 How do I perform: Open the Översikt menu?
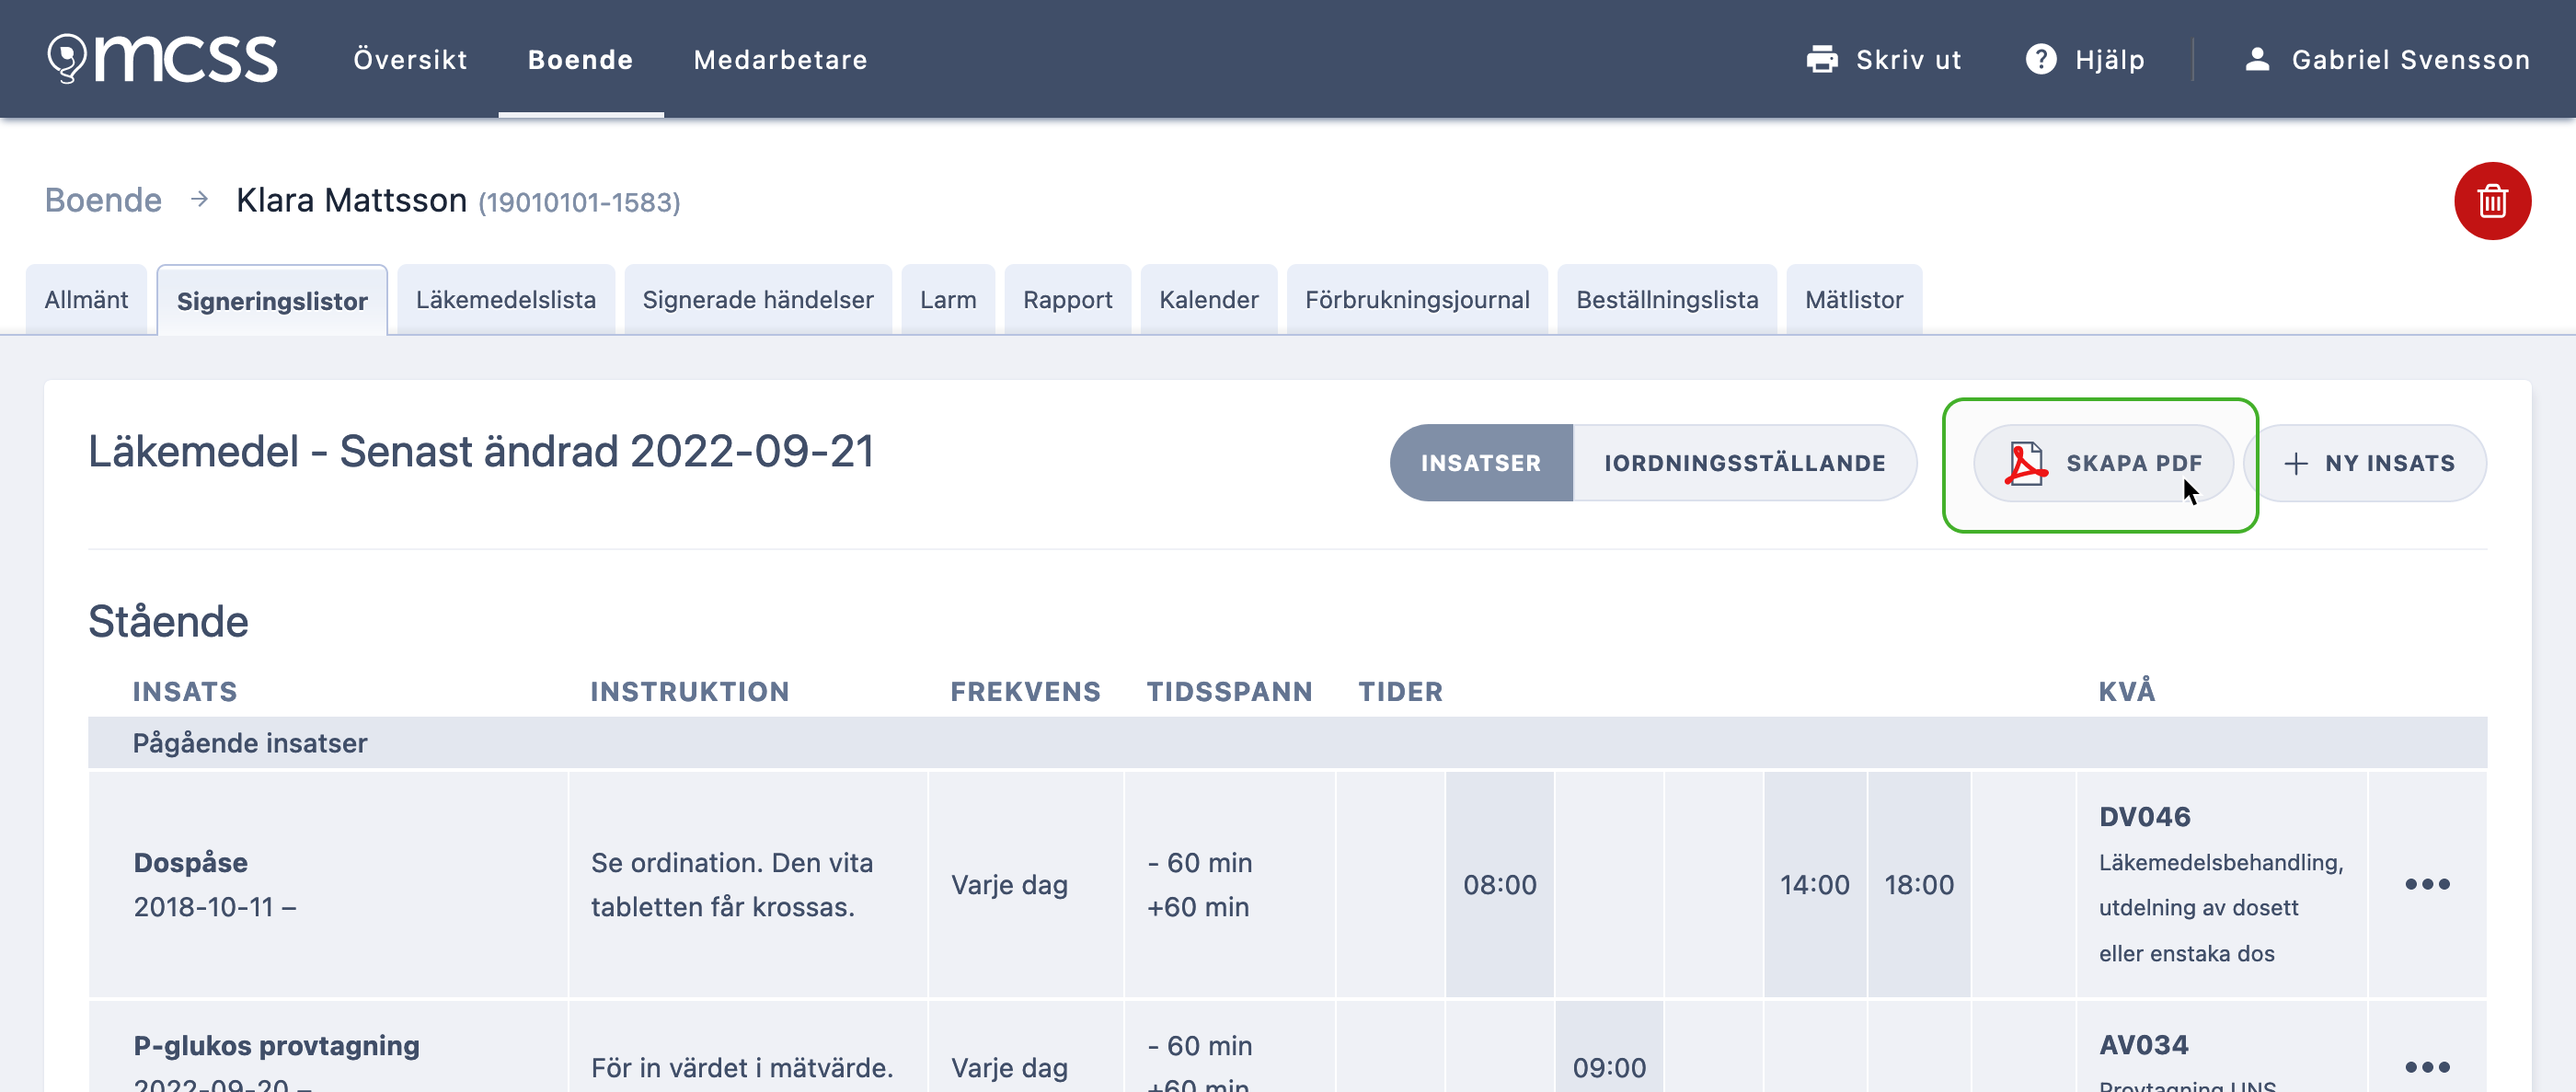(x=410, y=60)
